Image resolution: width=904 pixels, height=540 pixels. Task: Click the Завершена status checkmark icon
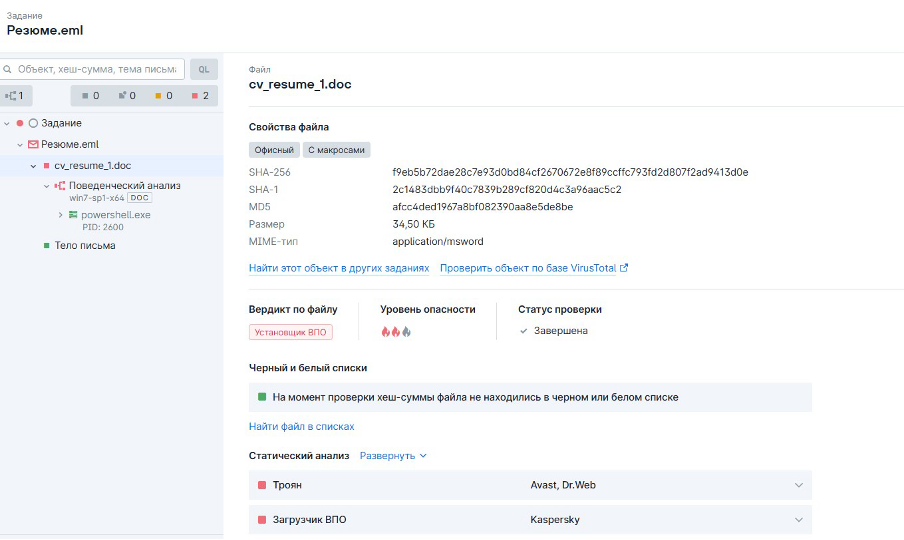(x=523, y=331)
